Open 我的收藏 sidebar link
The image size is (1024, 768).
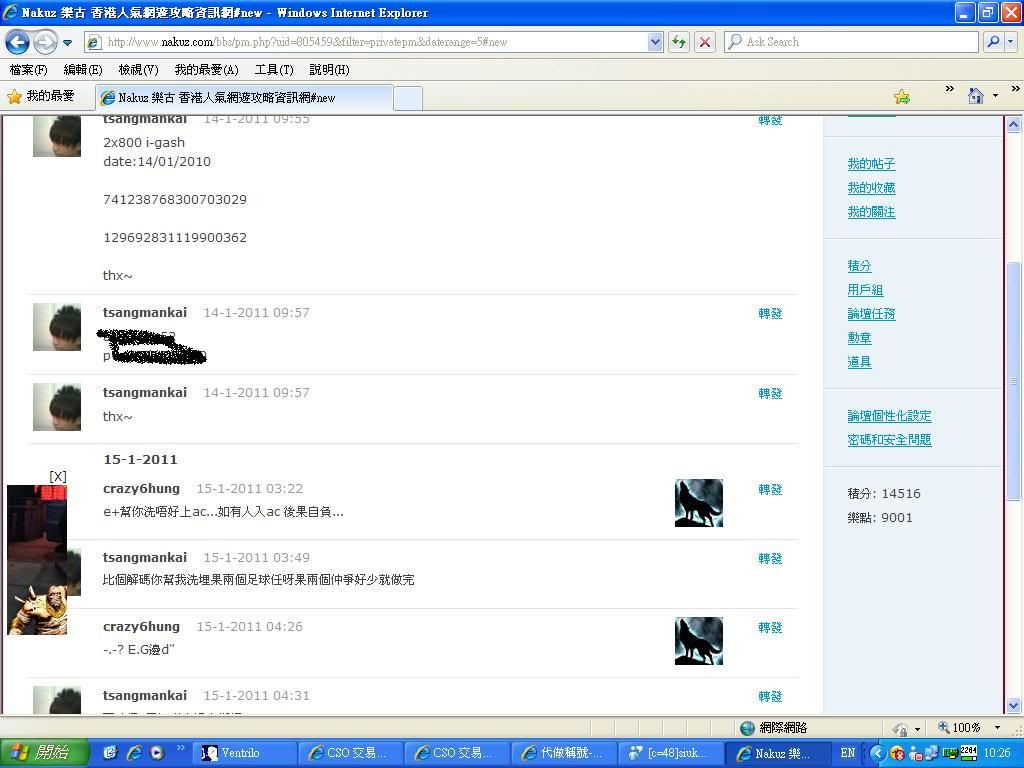tap(871, 188)
